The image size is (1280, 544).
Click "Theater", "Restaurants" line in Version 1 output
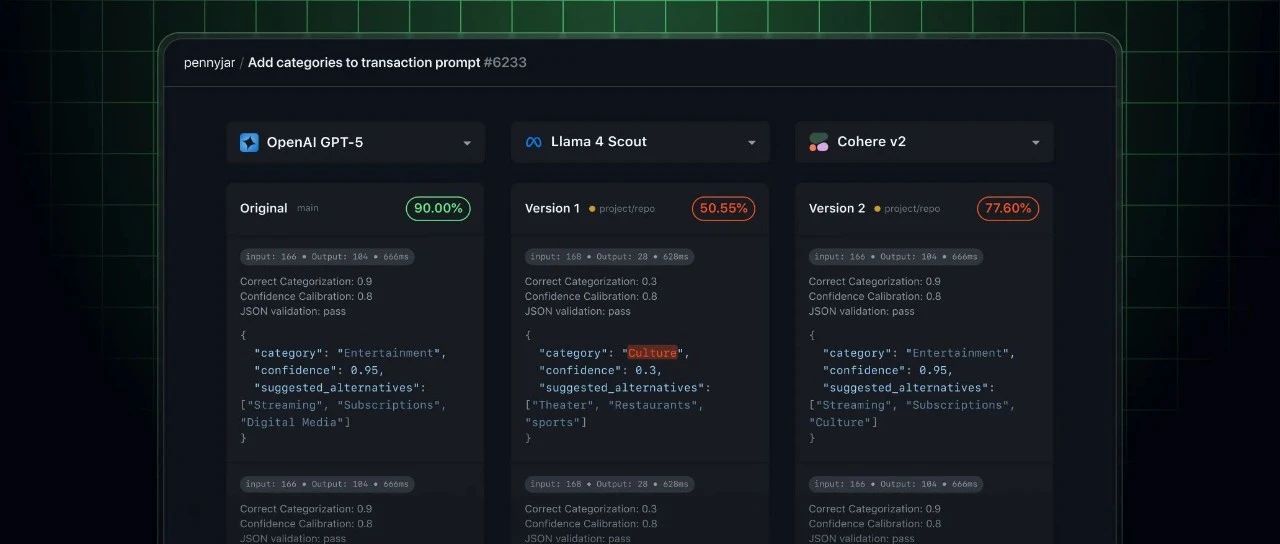[x=614, y=405]
